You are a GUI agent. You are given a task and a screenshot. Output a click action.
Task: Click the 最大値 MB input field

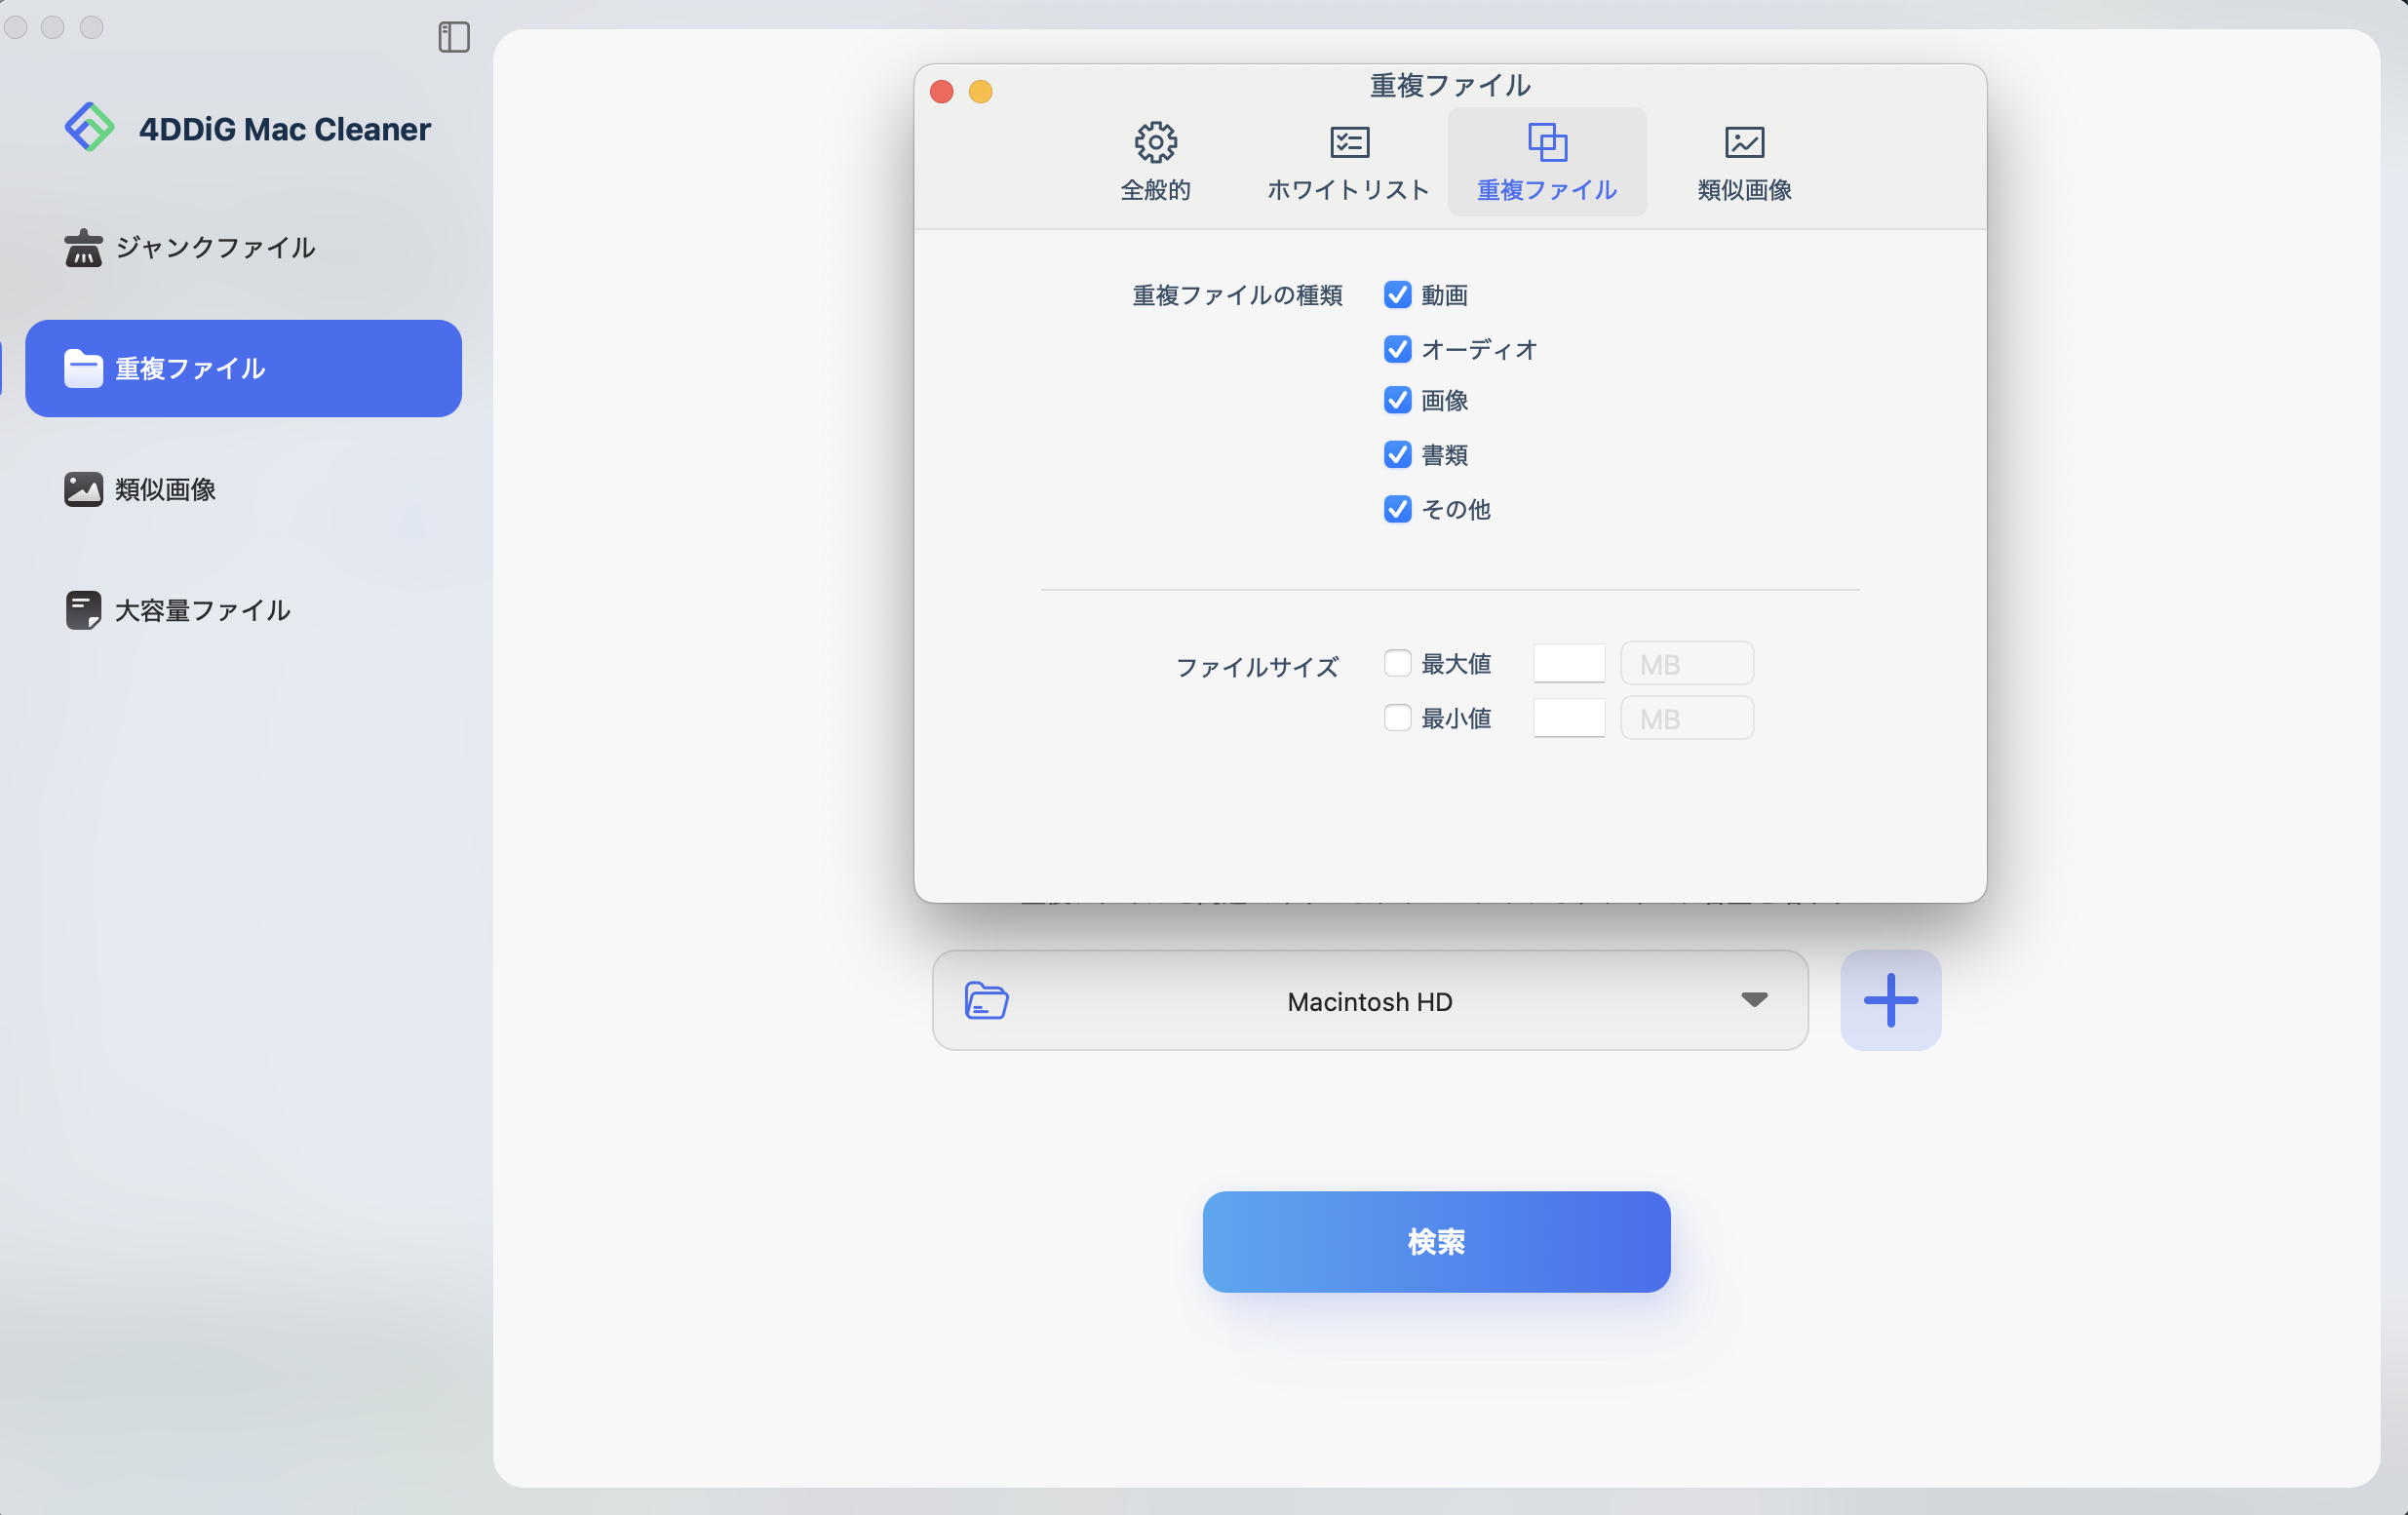click(x=1568, y=663)
